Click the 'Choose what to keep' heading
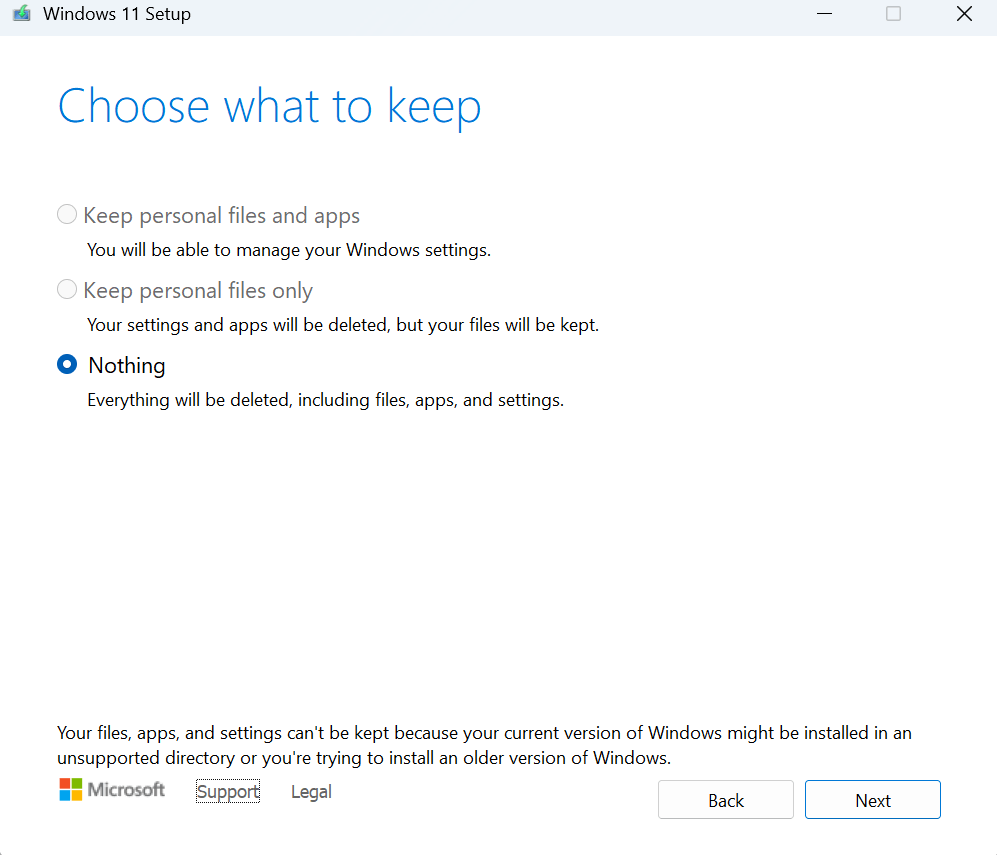997x855 pixels. tap(270, 107)
